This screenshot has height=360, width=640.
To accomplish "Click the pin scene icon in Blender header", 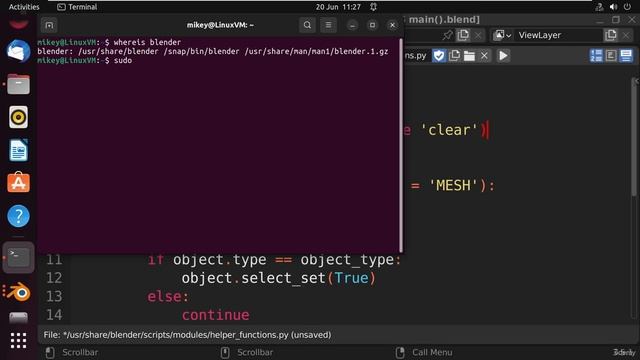I will click(448, 35).
